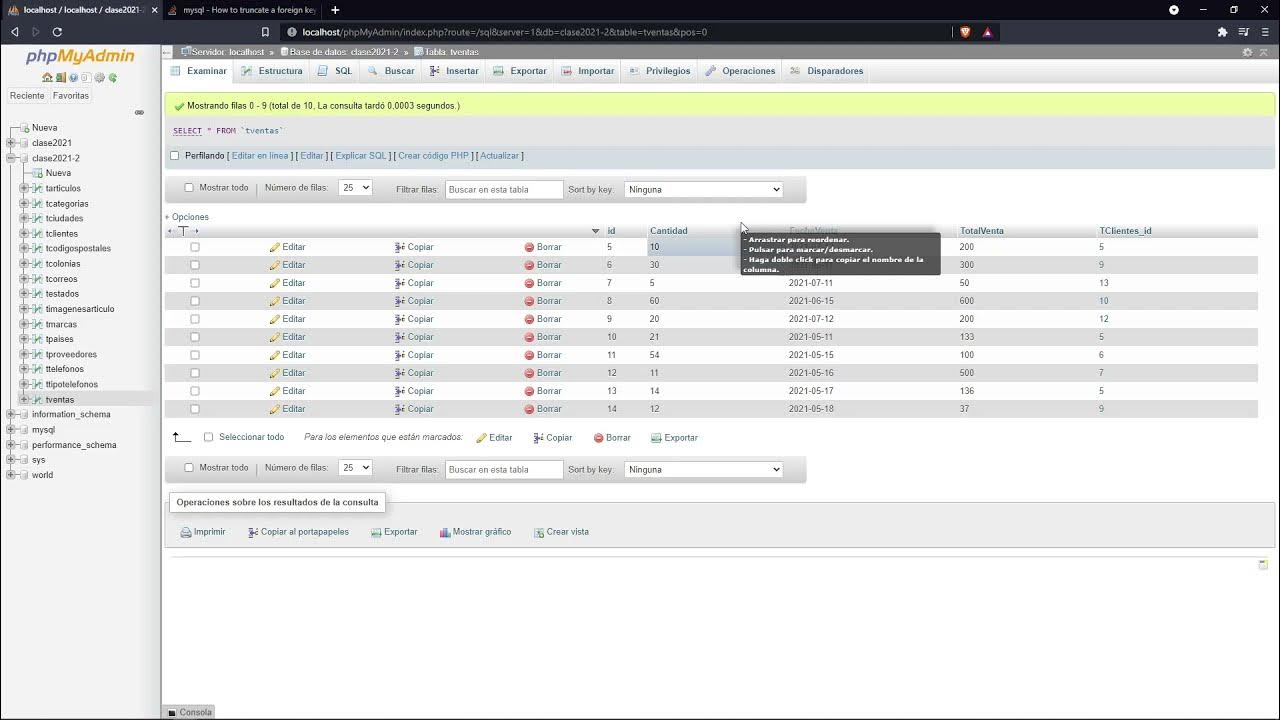This screenshot has width=1280, height=720.
Task: Select the row checkbox for id 5
Action: [x=195, y=247]
